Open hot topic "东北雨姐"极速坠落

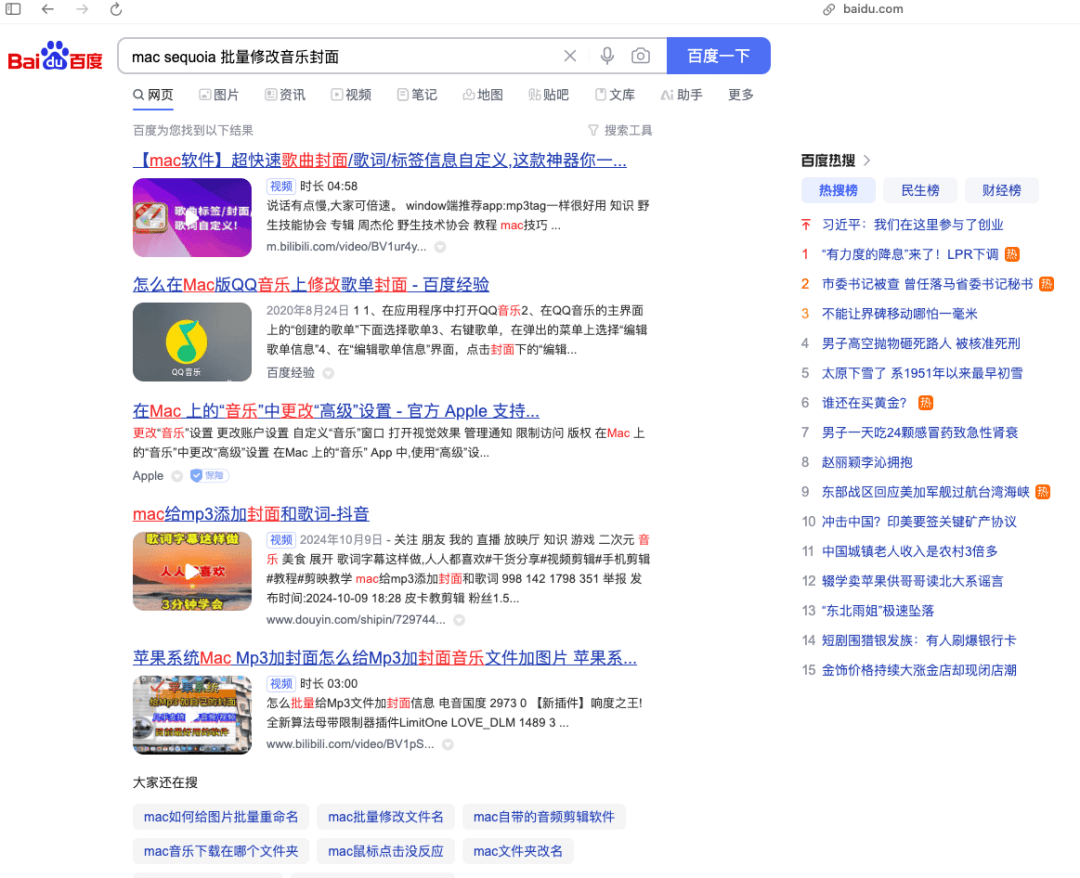pyautogui.click(x=878, y=610)
